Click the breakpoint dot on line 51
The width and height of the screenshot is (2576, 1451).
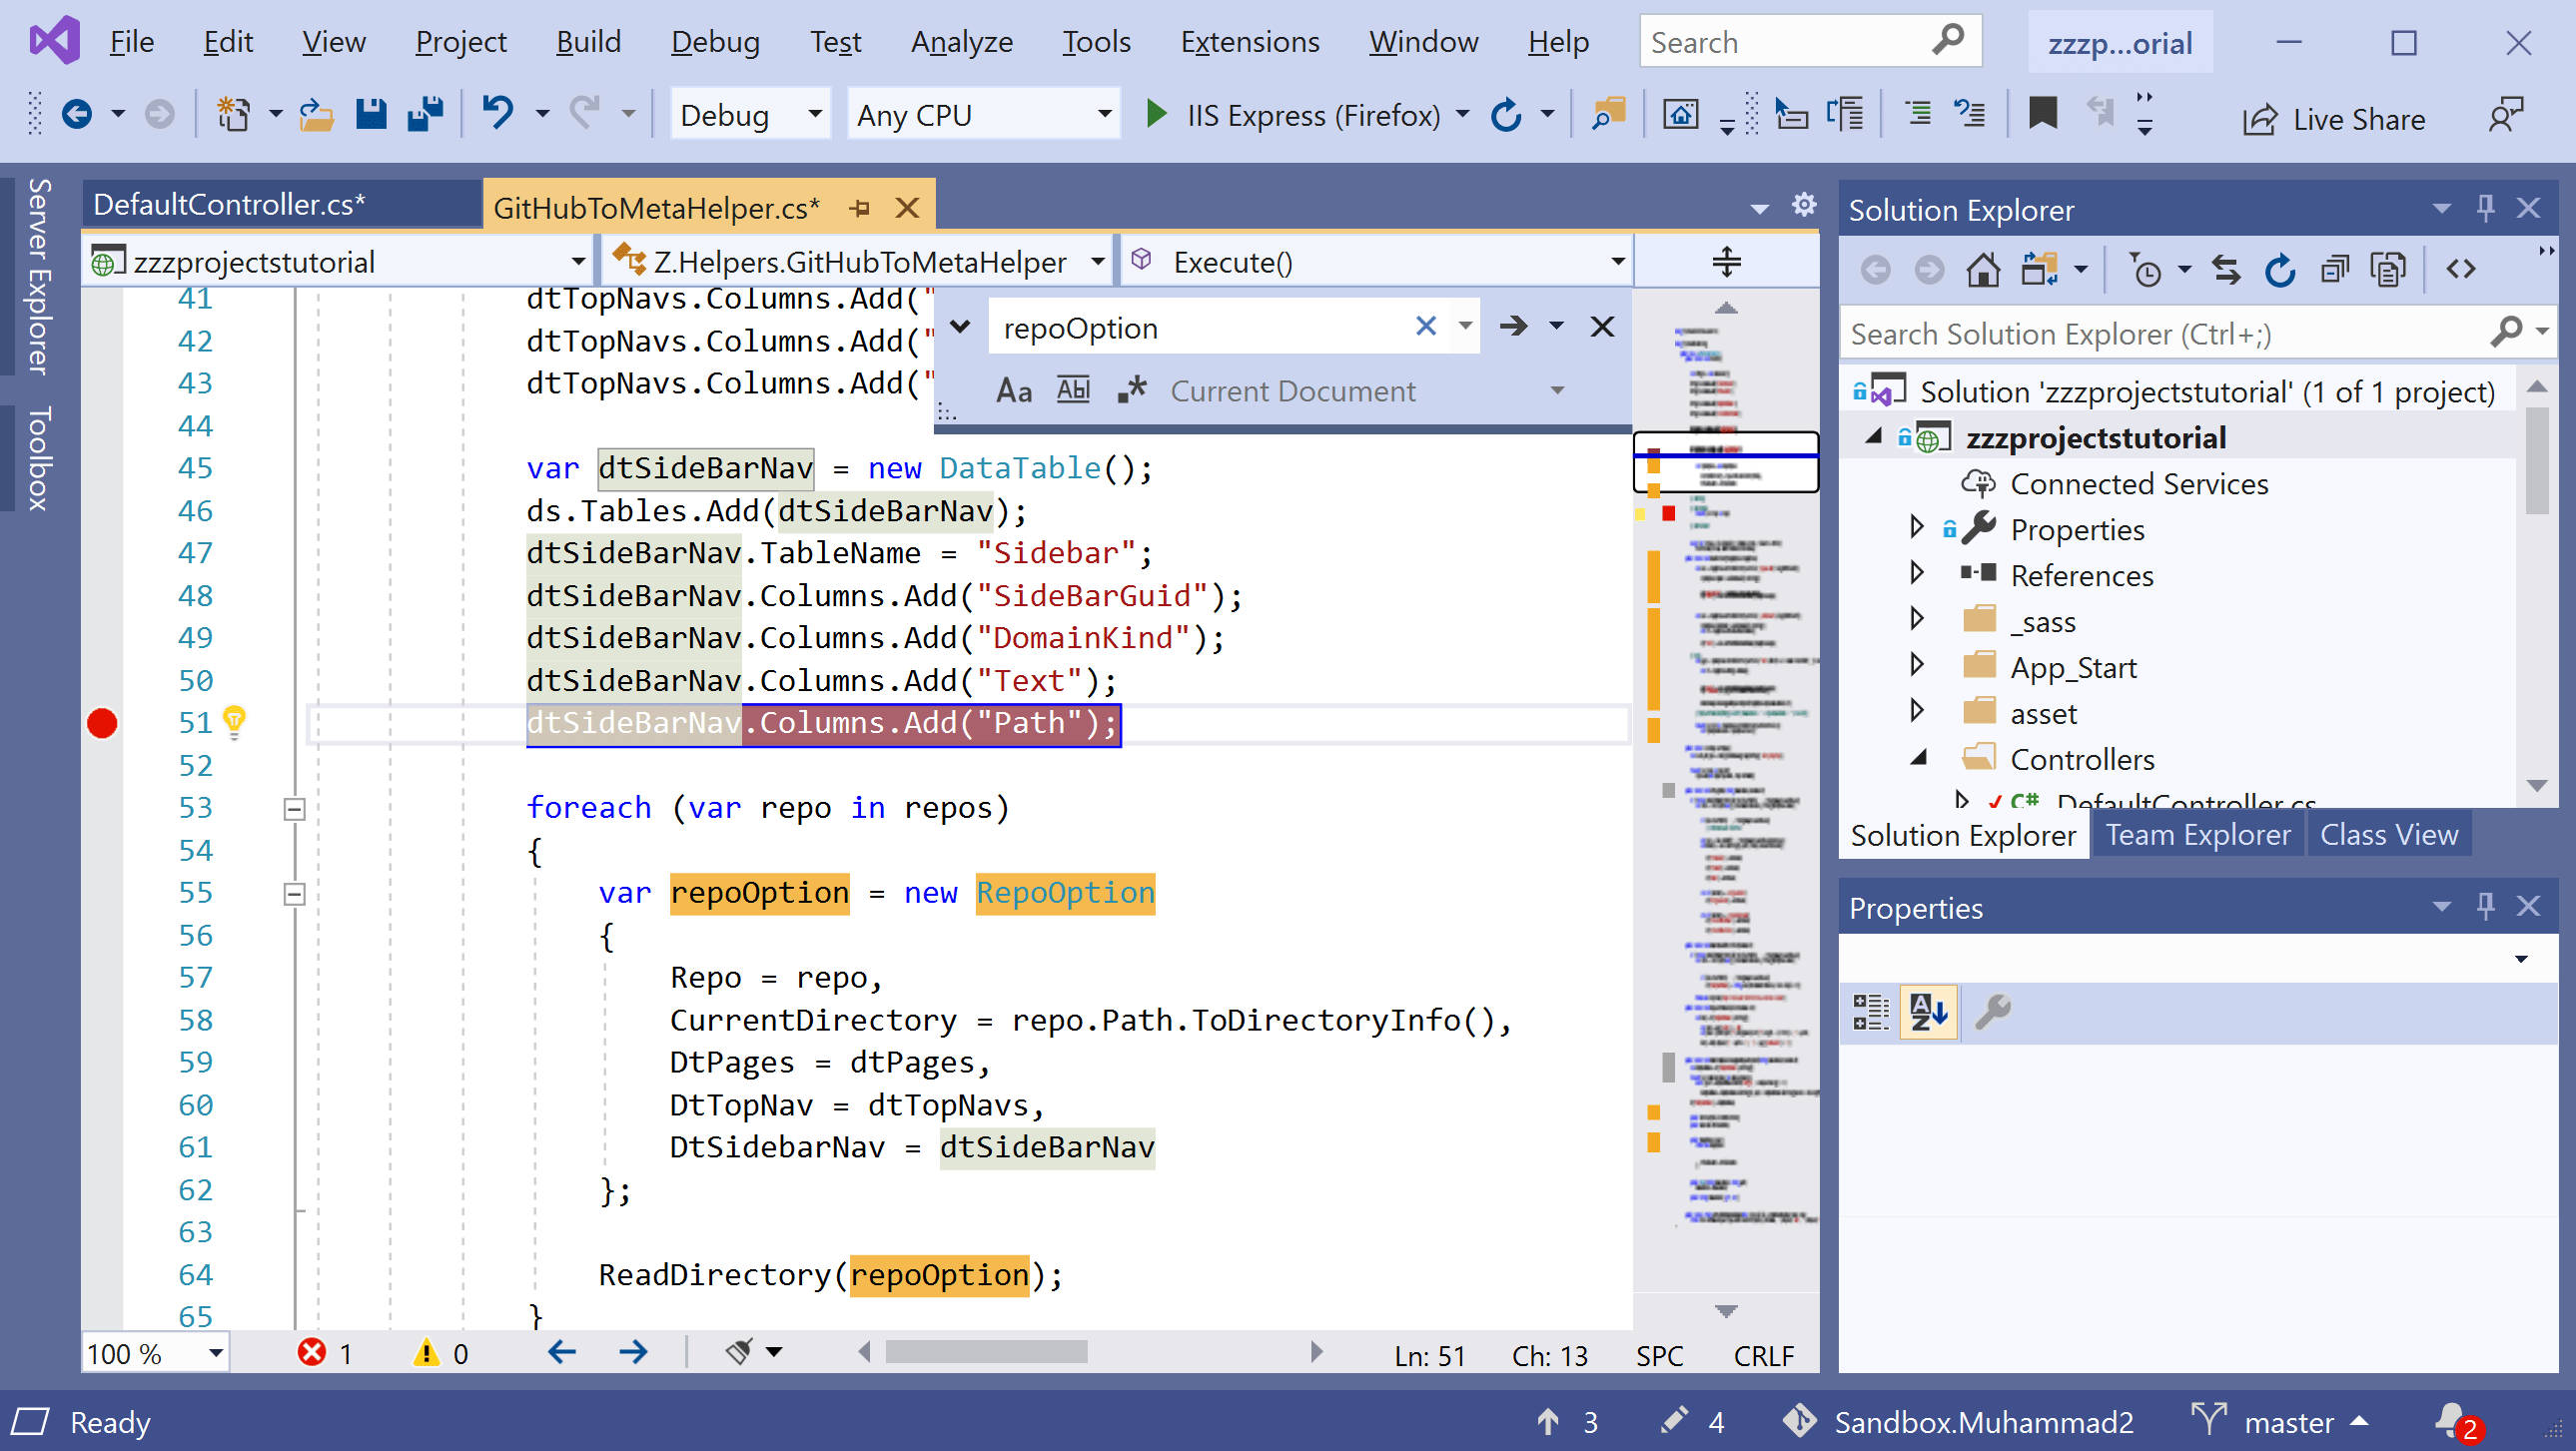[x=101, y=723]
